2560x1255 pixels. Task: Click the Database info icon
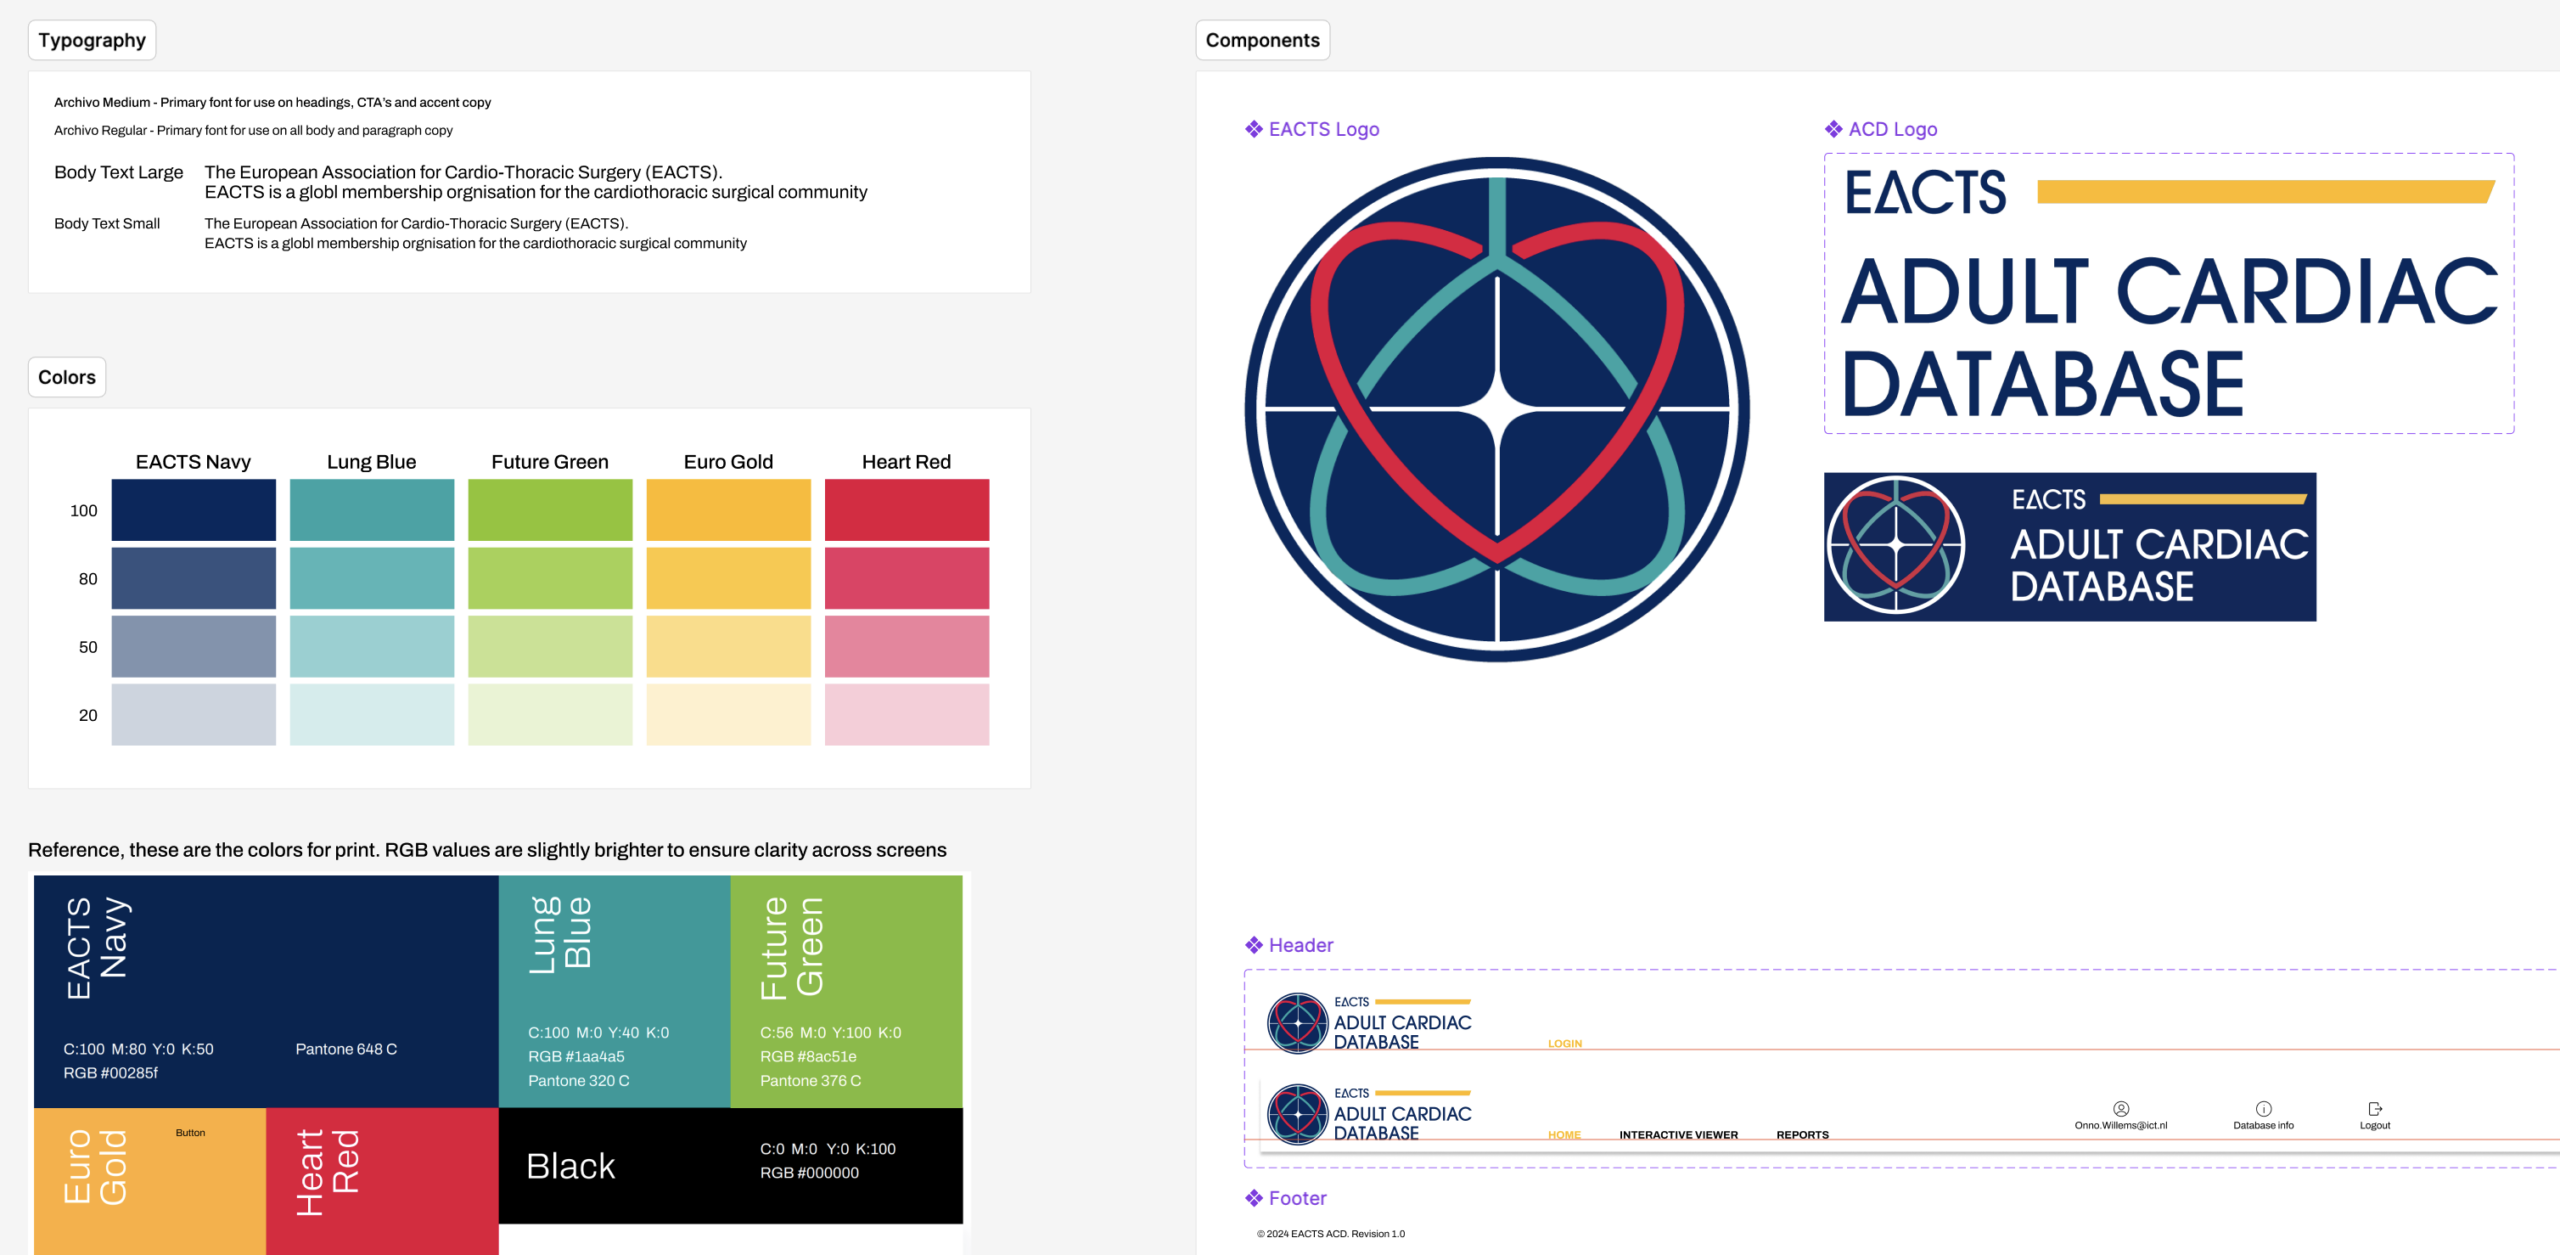tap(2262, 1110)
